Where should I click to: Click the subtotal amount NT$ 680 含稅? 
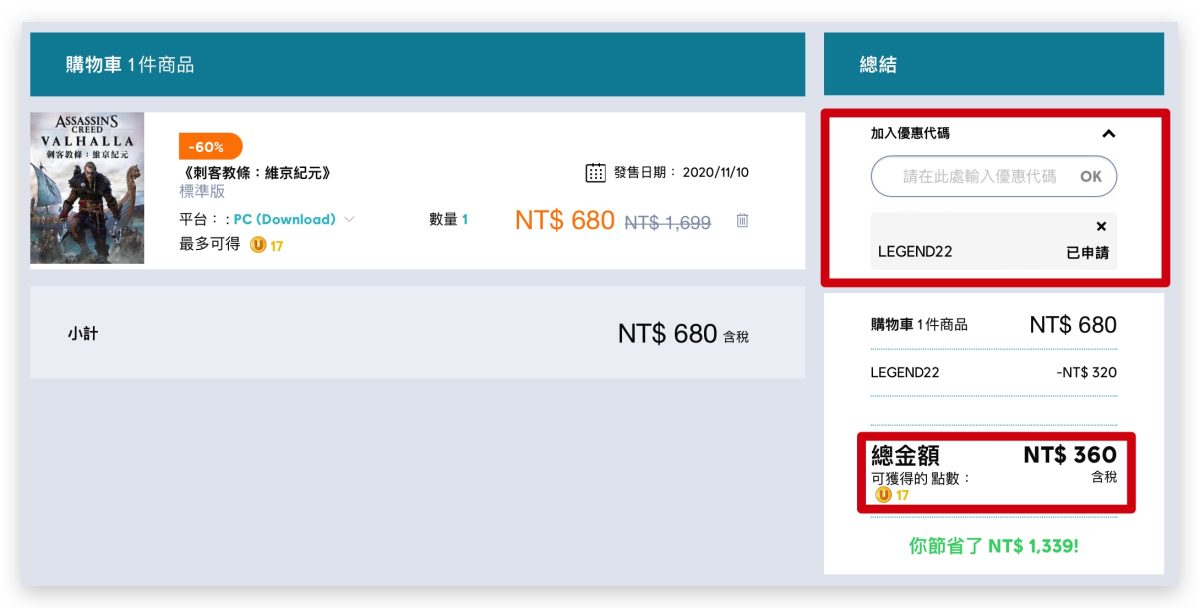pyautogui.click(x=683, y=334)
